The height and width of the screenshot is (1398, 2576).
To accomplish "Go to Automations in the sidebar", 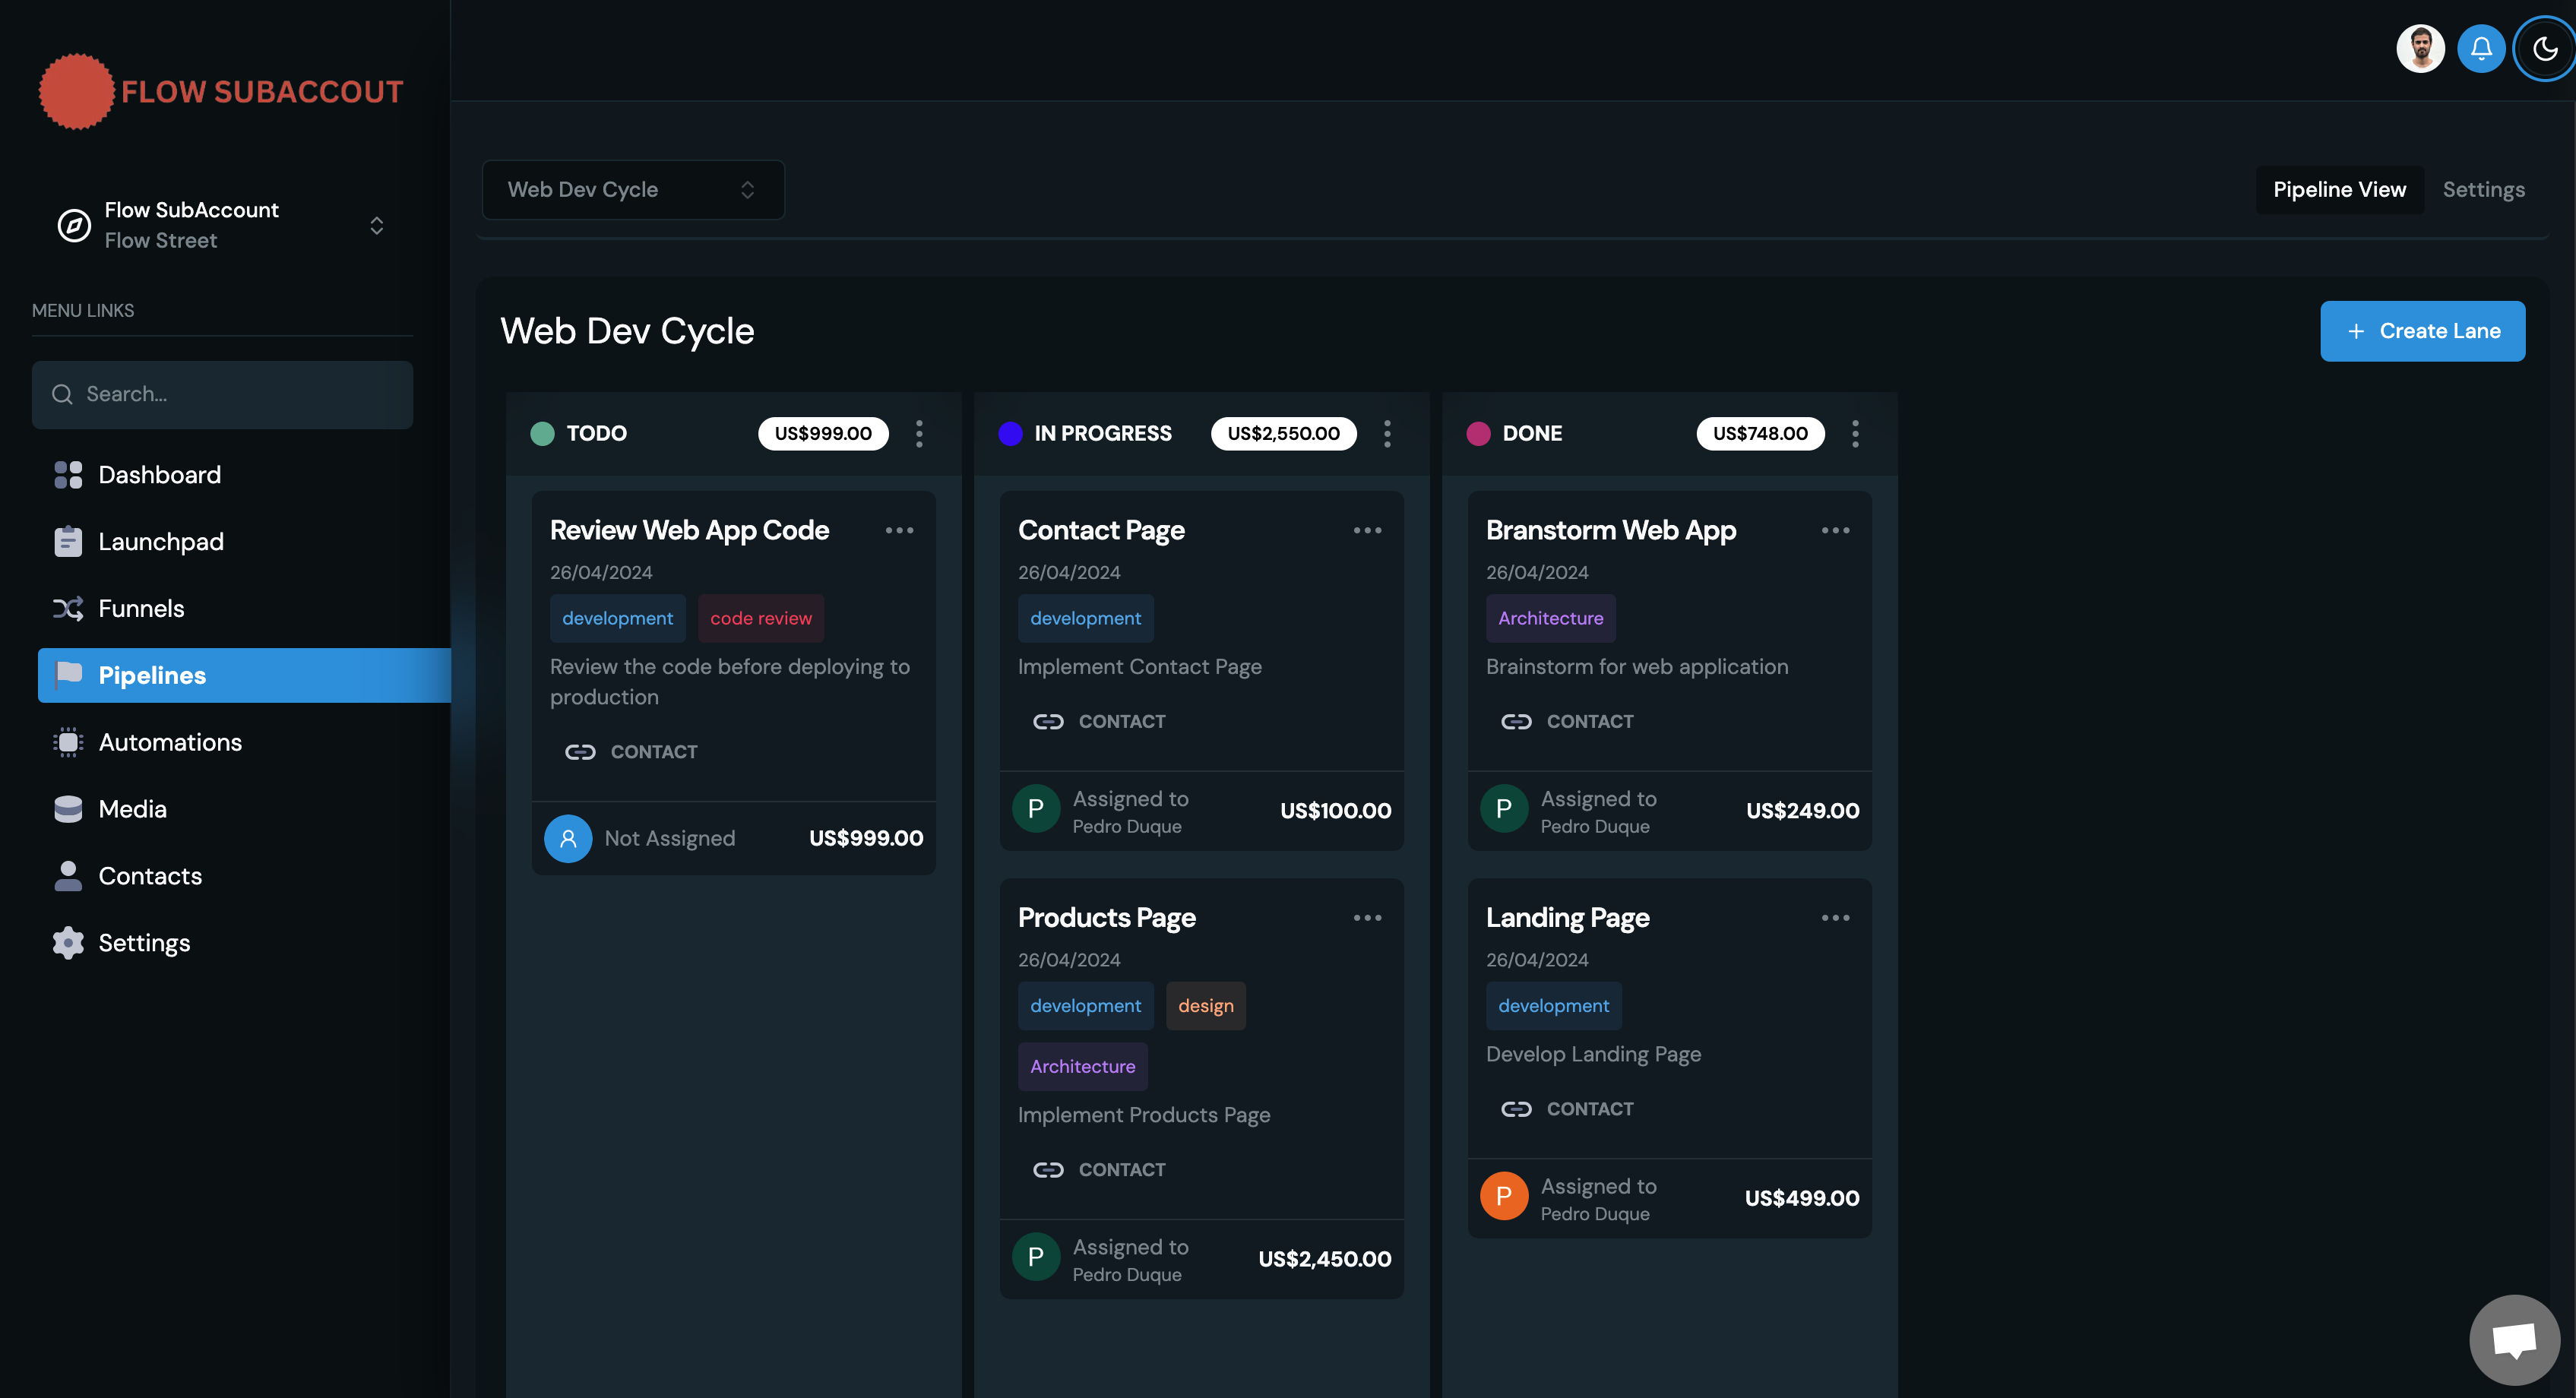I will (x=170, y=742).
